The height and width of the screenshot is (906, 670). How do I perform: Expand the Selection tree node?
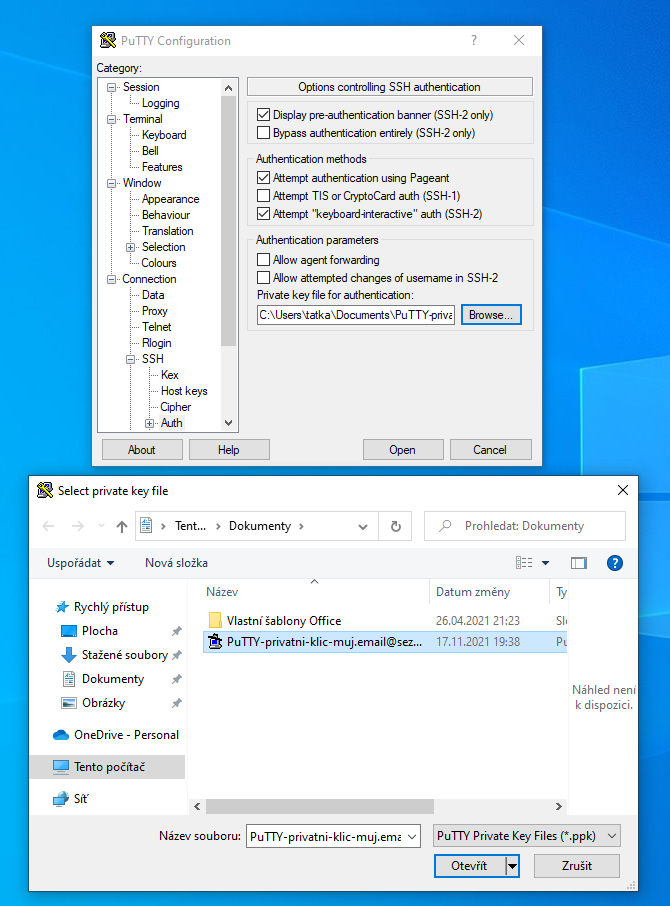click(131, 247)
